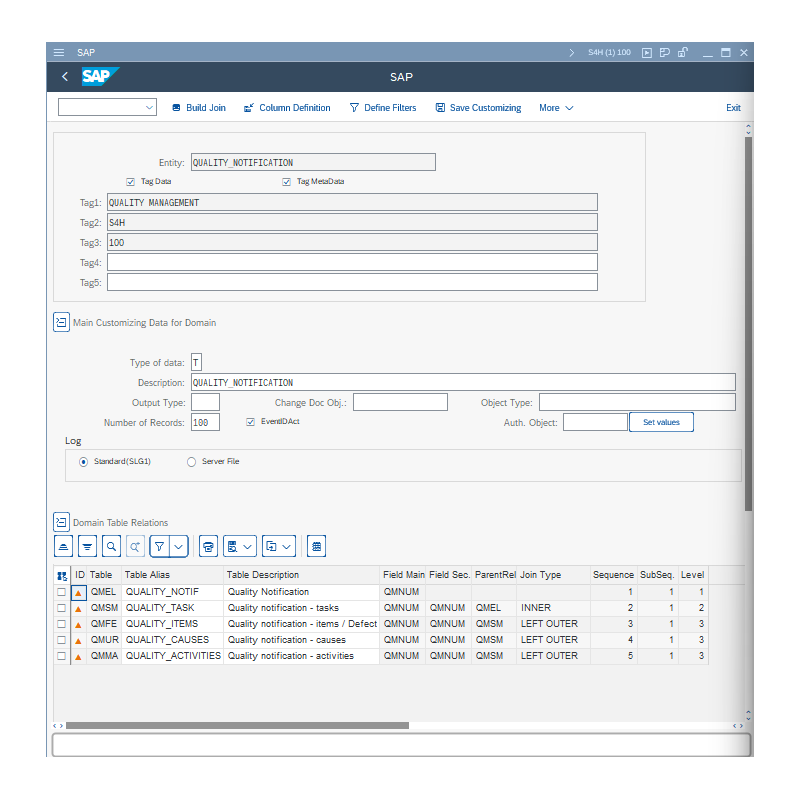800x800 pixels.
Task: Click the sort ascending icon in table toolbar
Action: tap(64, 547)
